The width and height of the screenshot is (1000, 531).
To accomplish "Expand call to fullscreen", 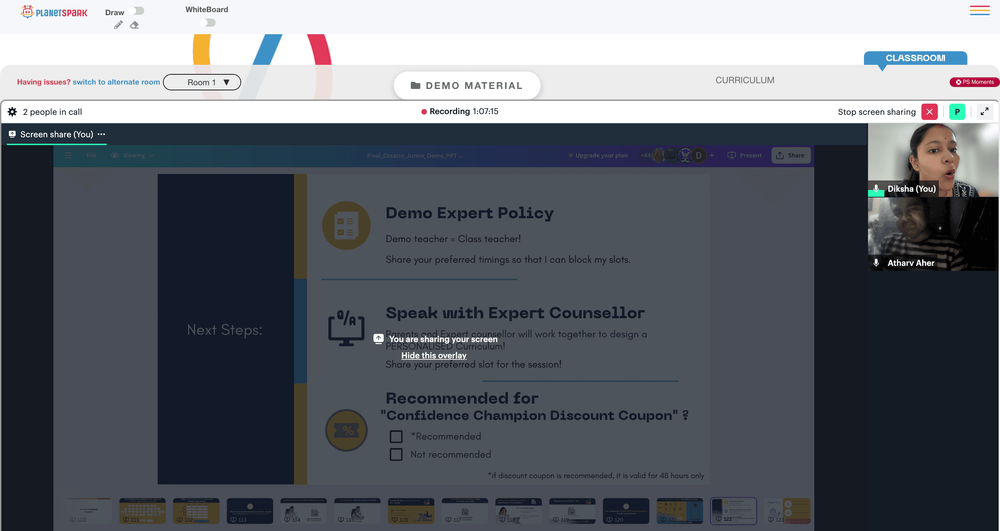I will point(985,112).
